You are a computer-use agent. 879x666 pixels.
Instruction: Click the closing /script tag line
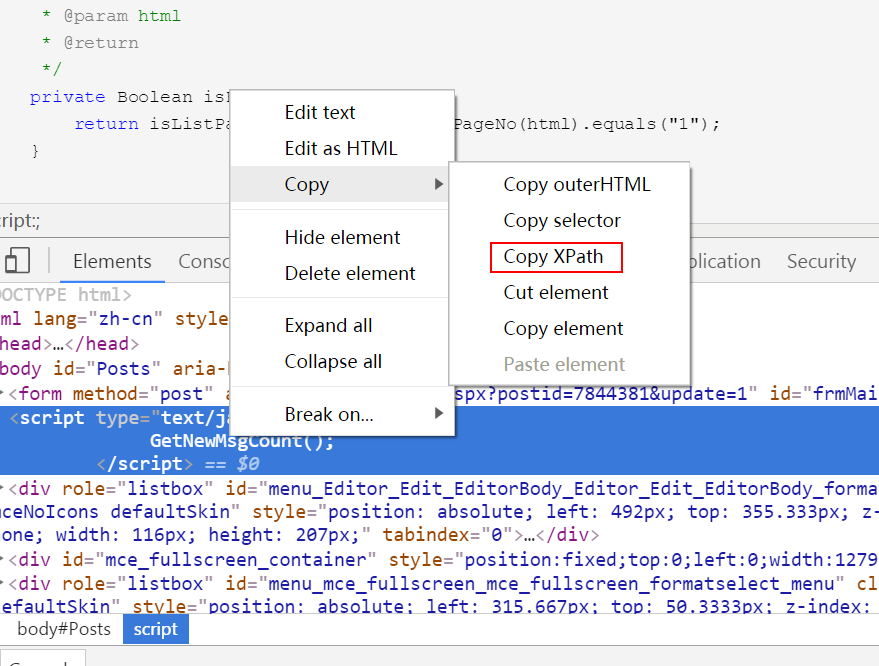(145, 464)
